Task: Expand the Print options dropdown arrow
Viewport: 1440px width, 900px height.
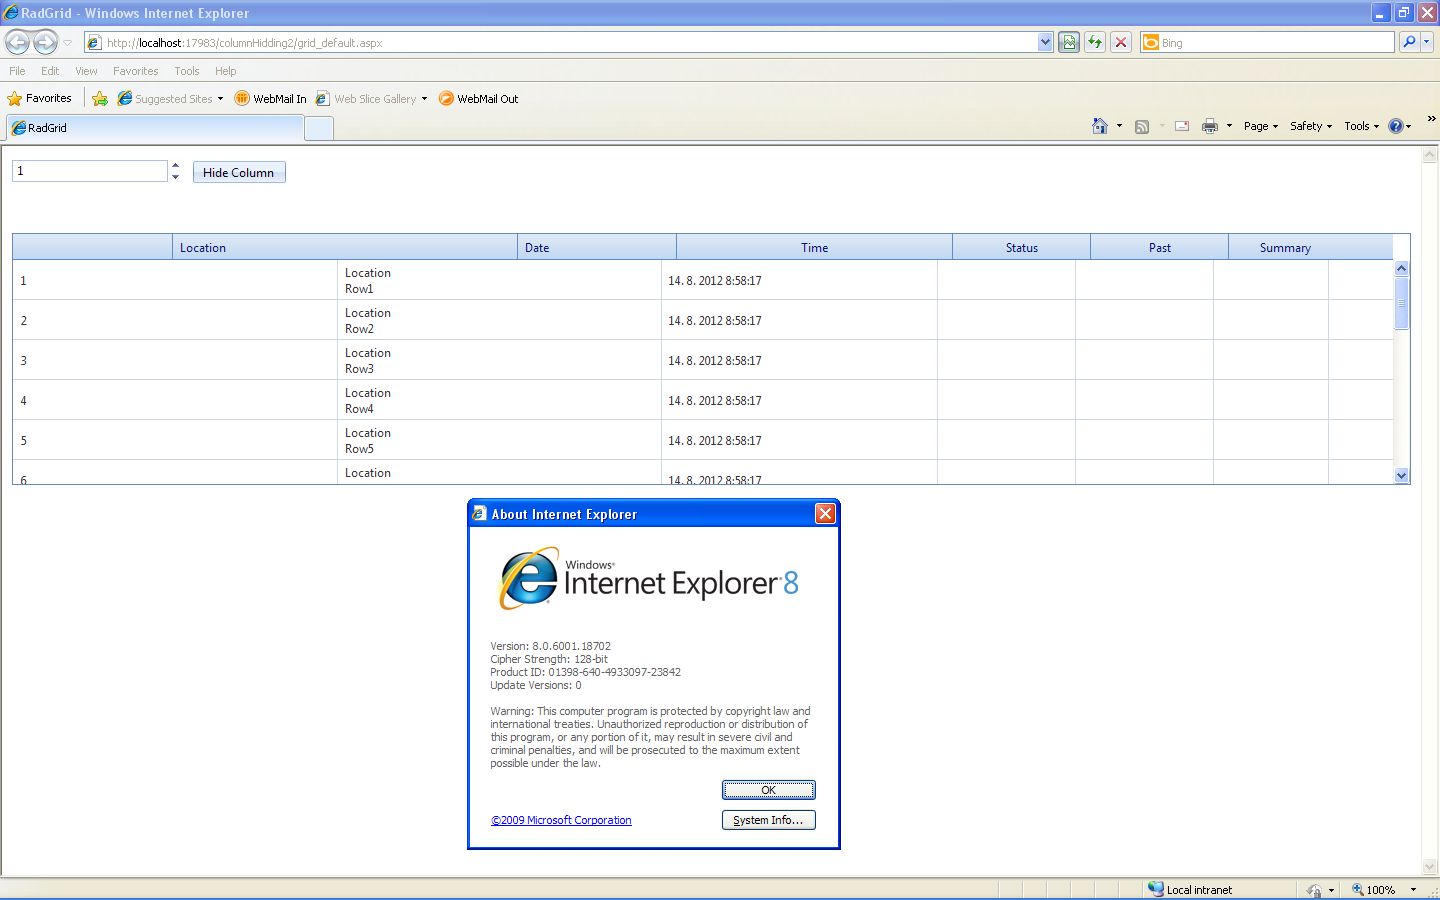Action: pos(1229,126)
